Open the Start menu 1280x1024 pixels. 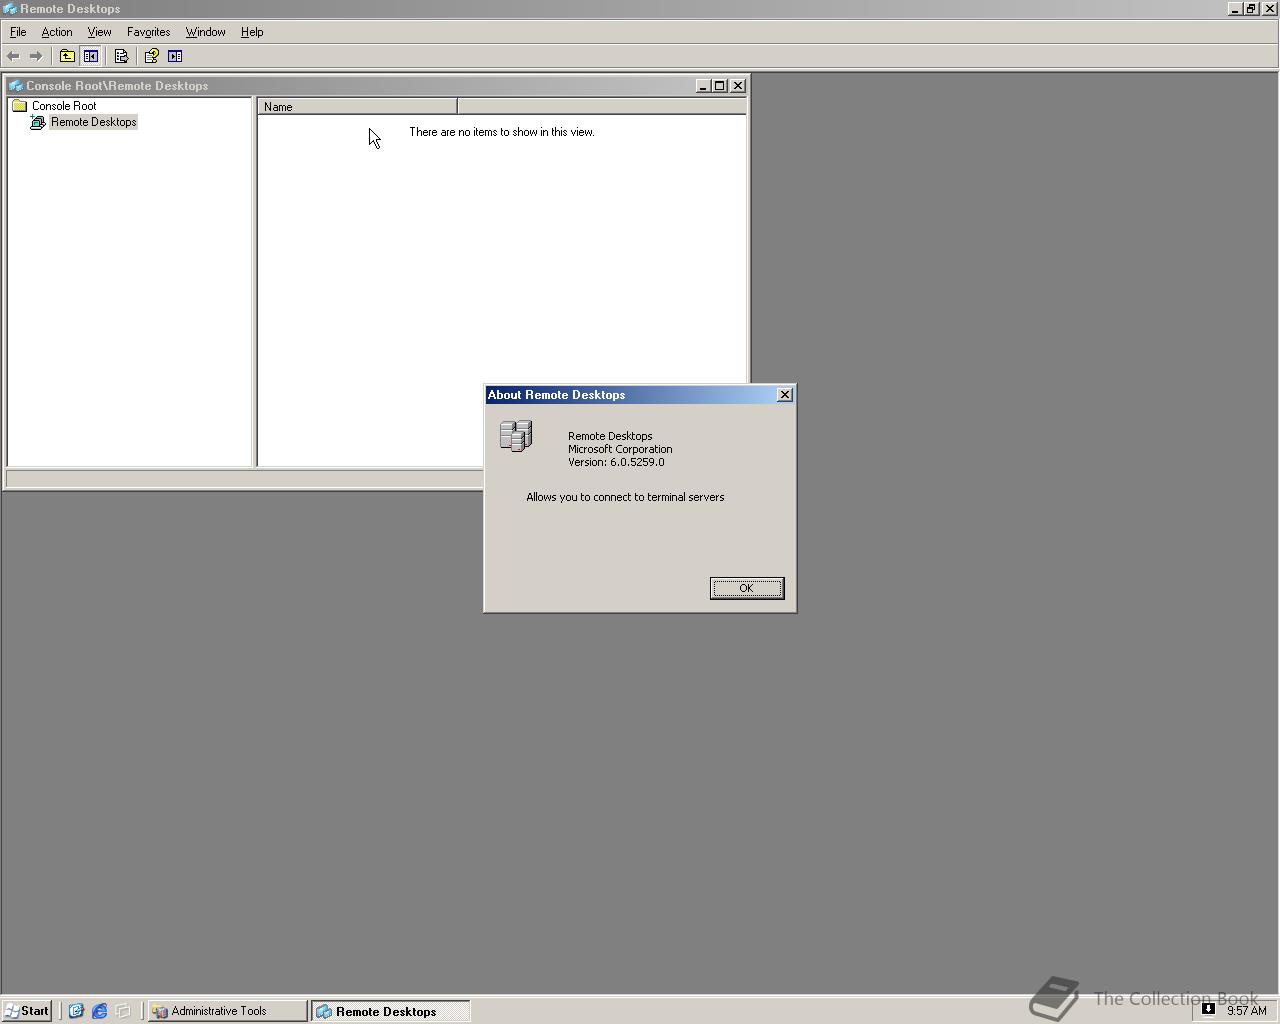coord(27,1011)
